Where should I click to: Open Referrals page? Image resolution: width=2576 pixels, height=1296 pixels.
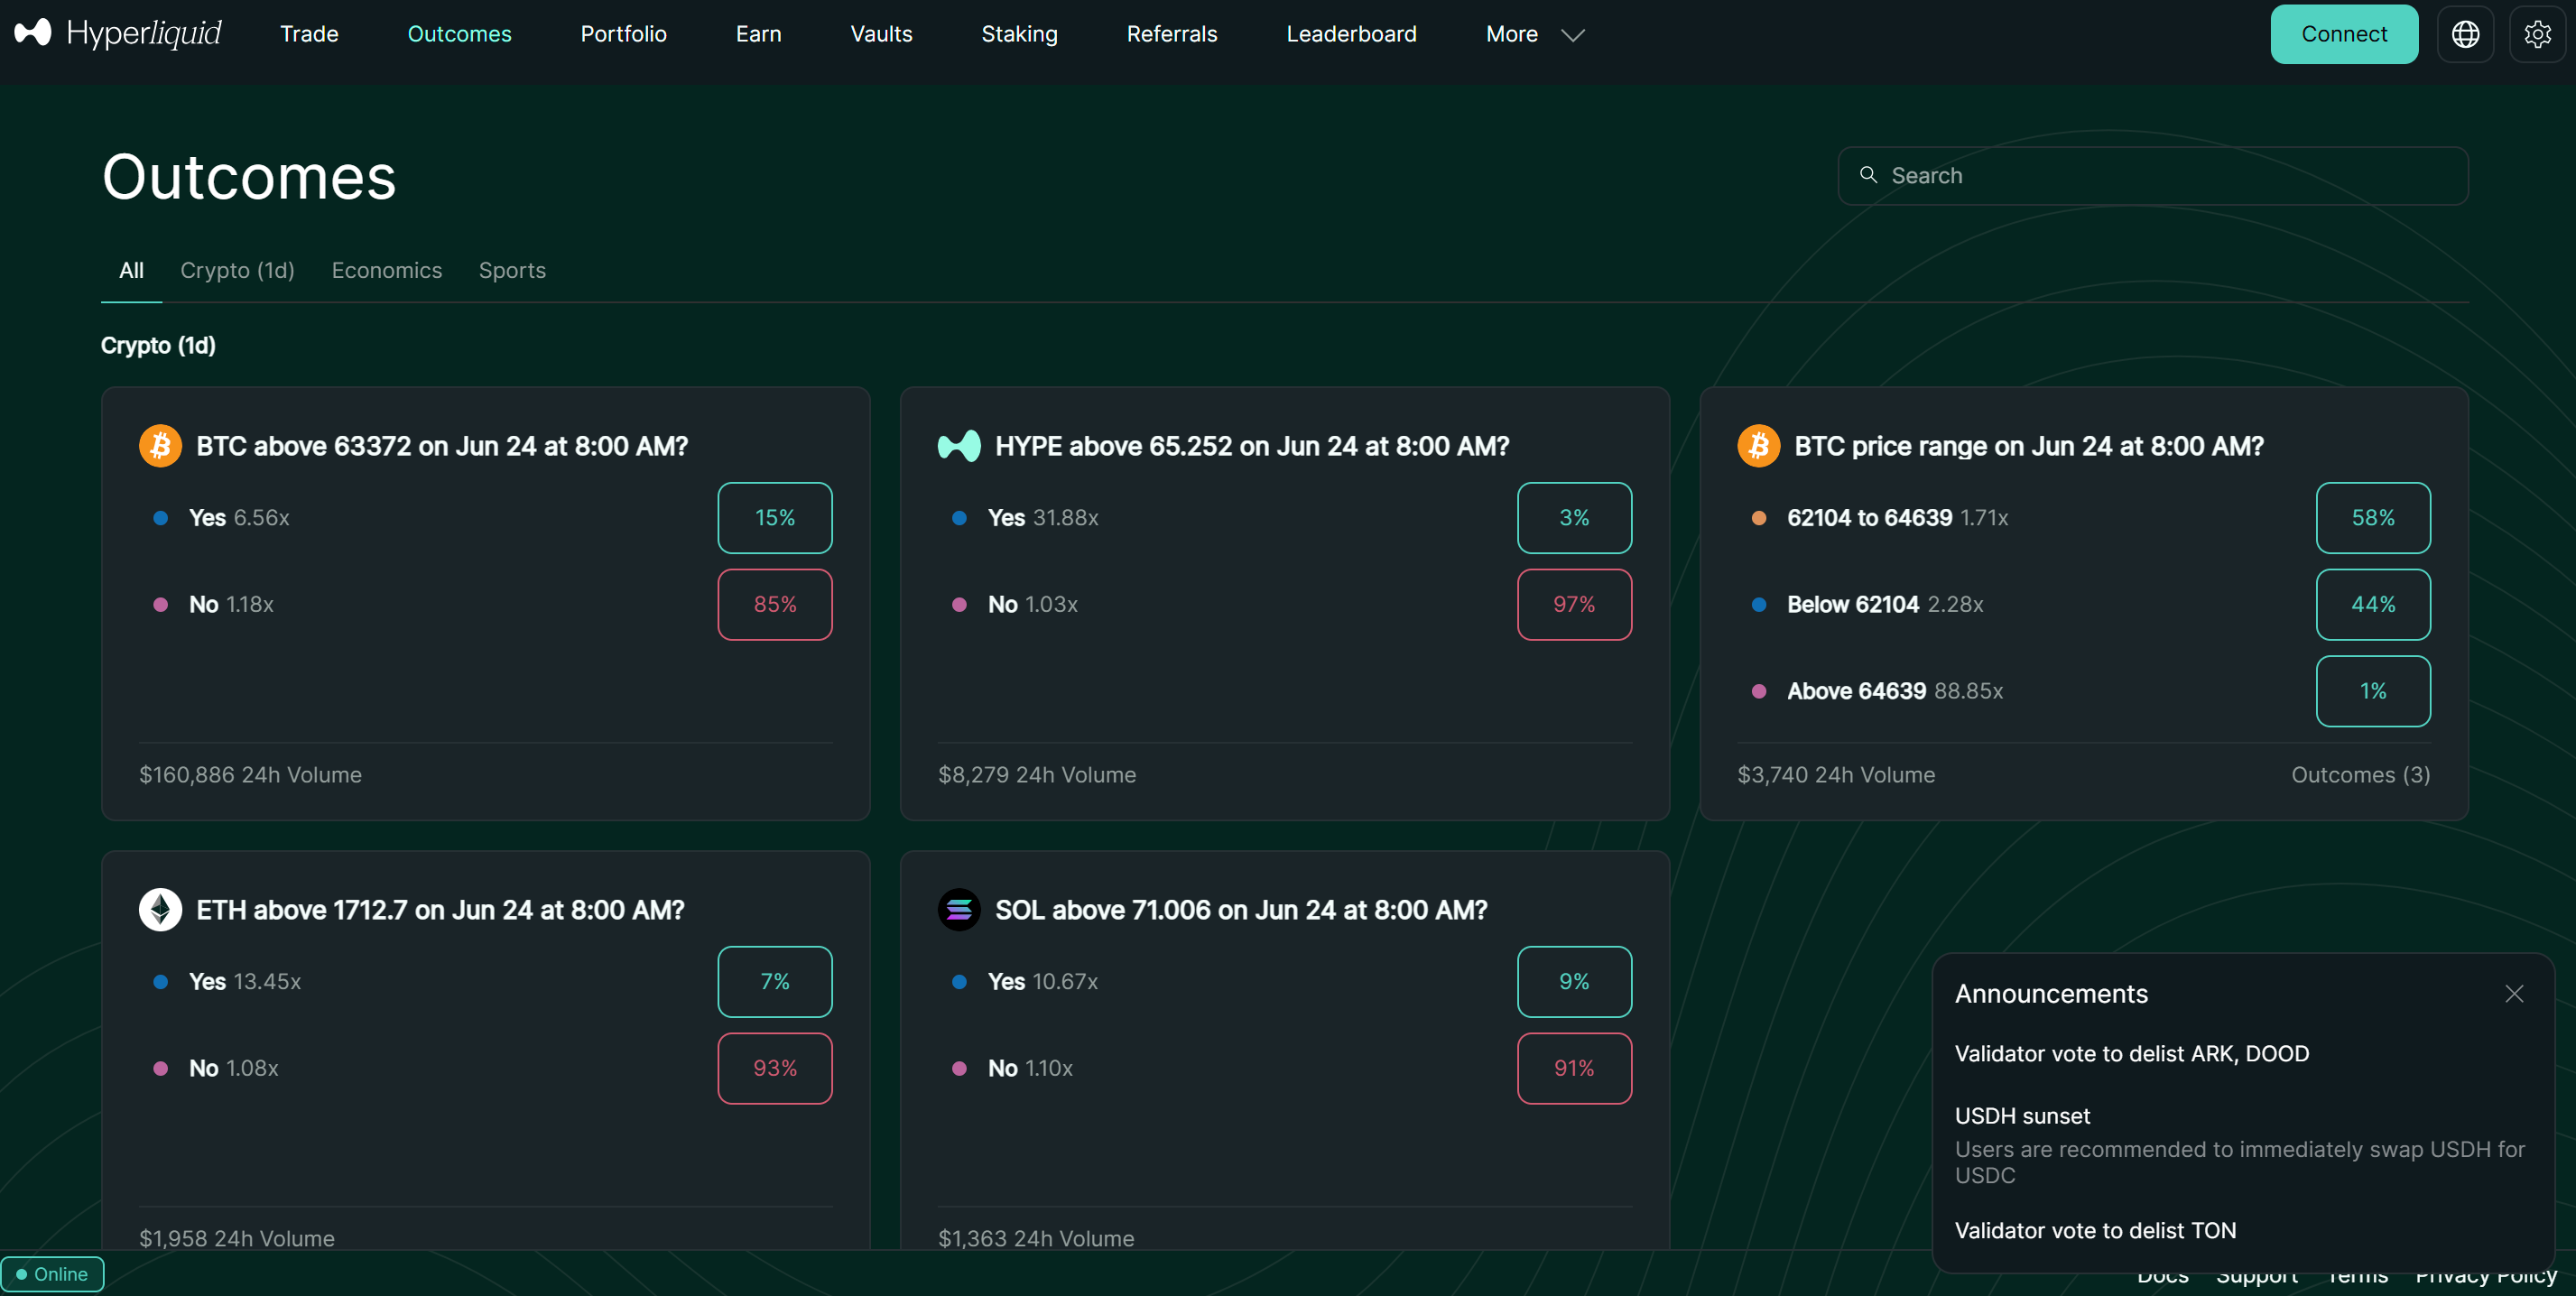1172,34
